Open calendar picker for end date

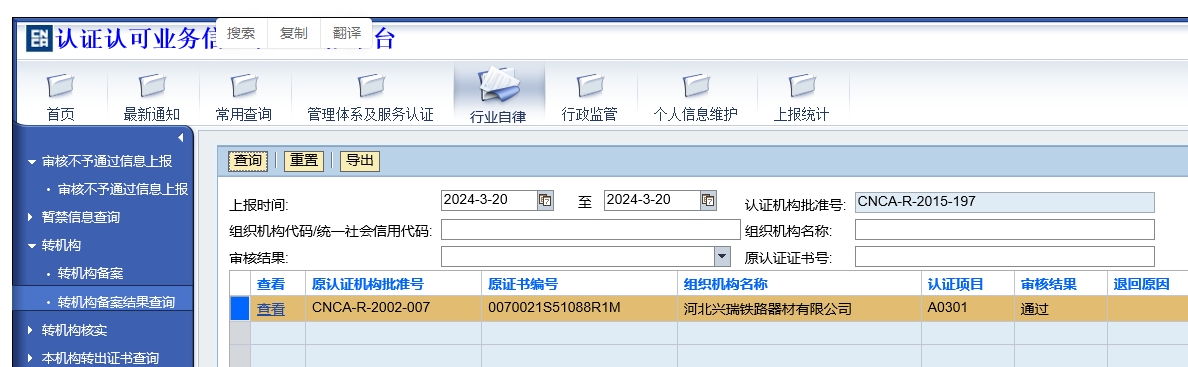point(708,201)
